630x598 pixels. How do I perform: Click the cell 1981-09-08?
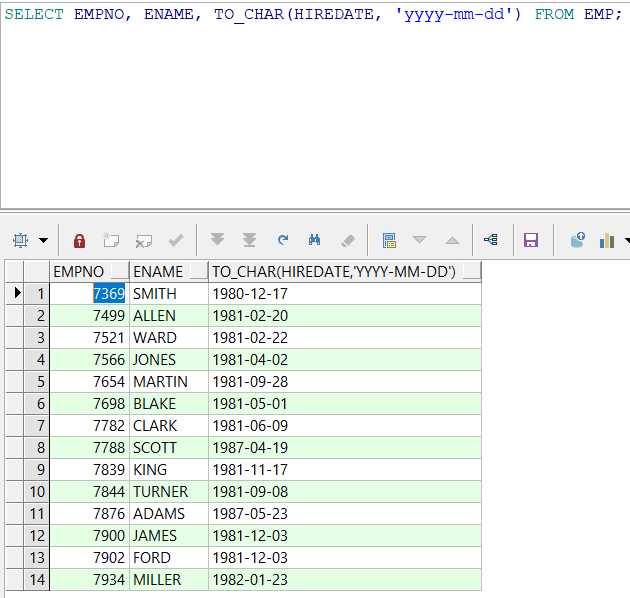pos(345,492)
